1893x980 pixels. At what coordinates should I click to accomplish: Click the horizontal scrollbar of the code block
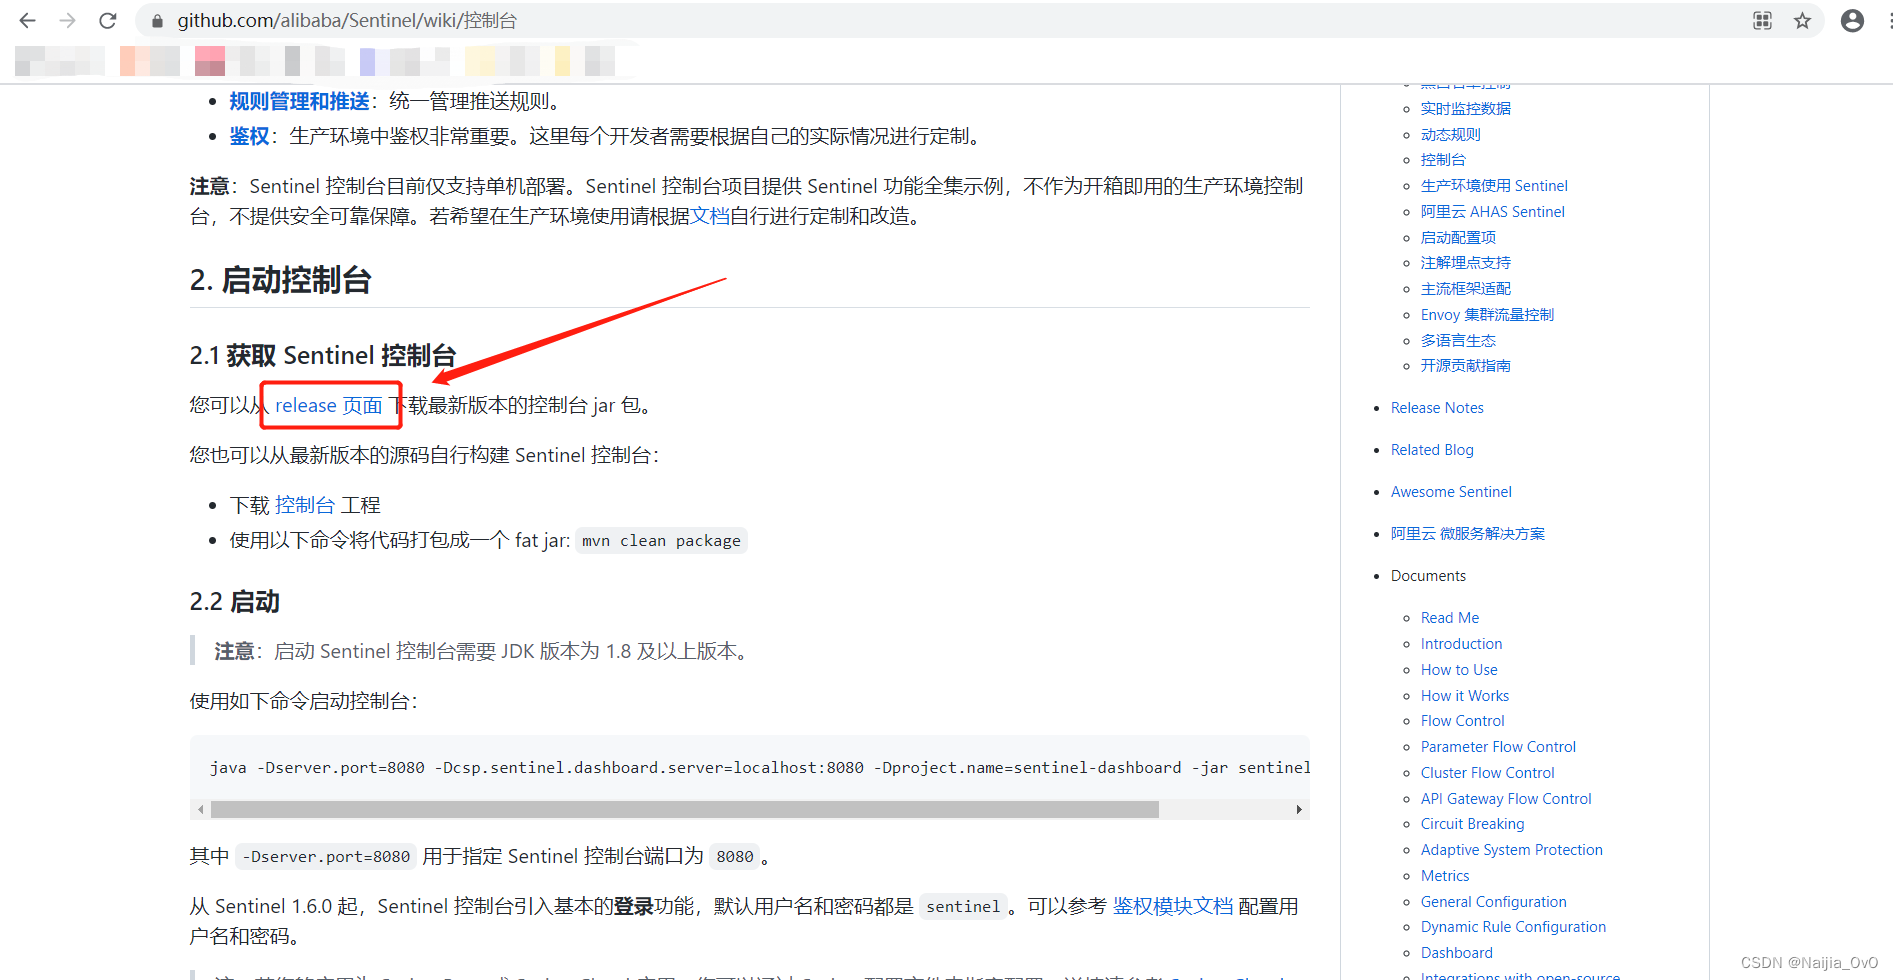(685, 809)
